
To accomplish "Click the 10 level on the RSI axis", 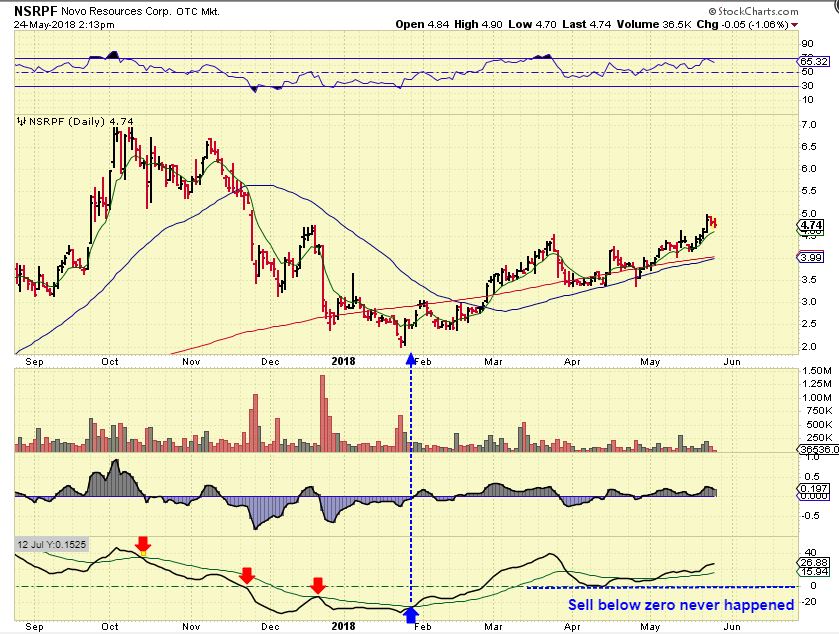I will point(807,100).
